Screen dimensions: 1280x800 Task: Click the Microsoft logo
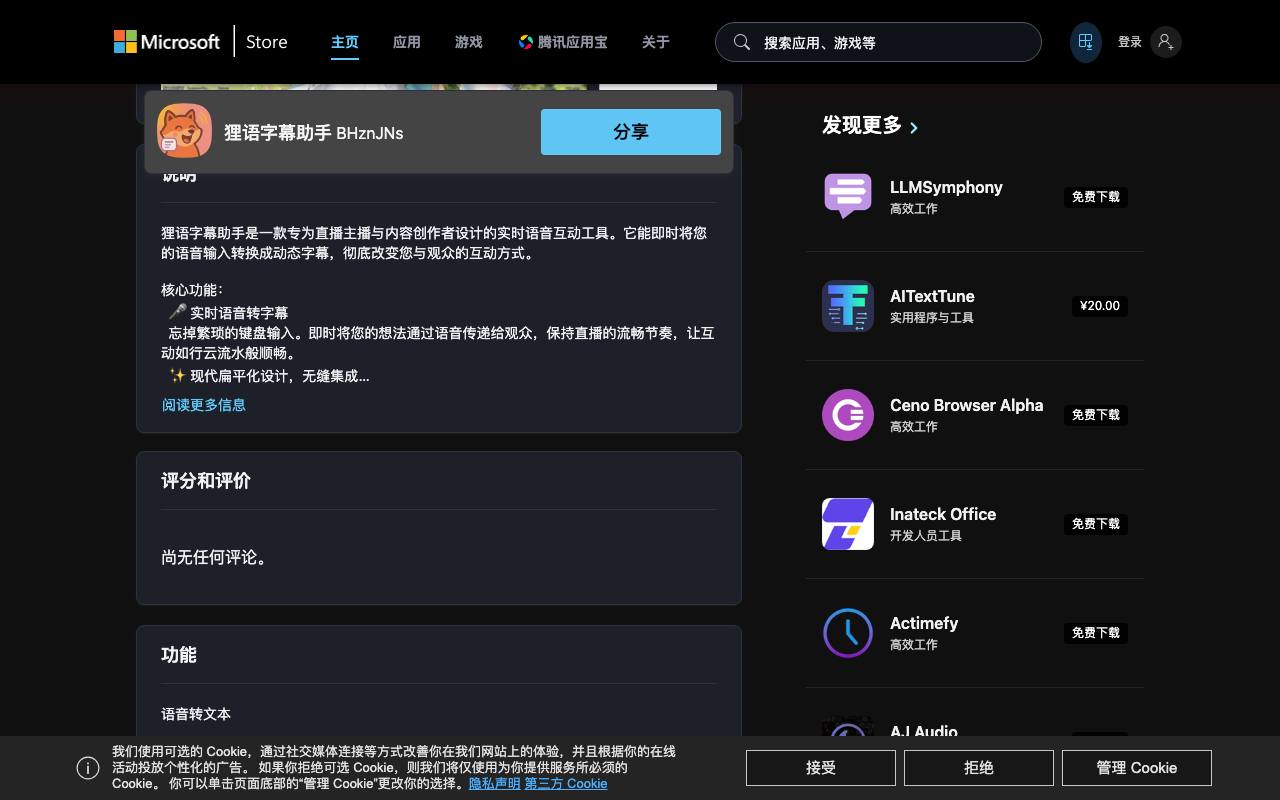pyautogui.click(x=167, y=42)
